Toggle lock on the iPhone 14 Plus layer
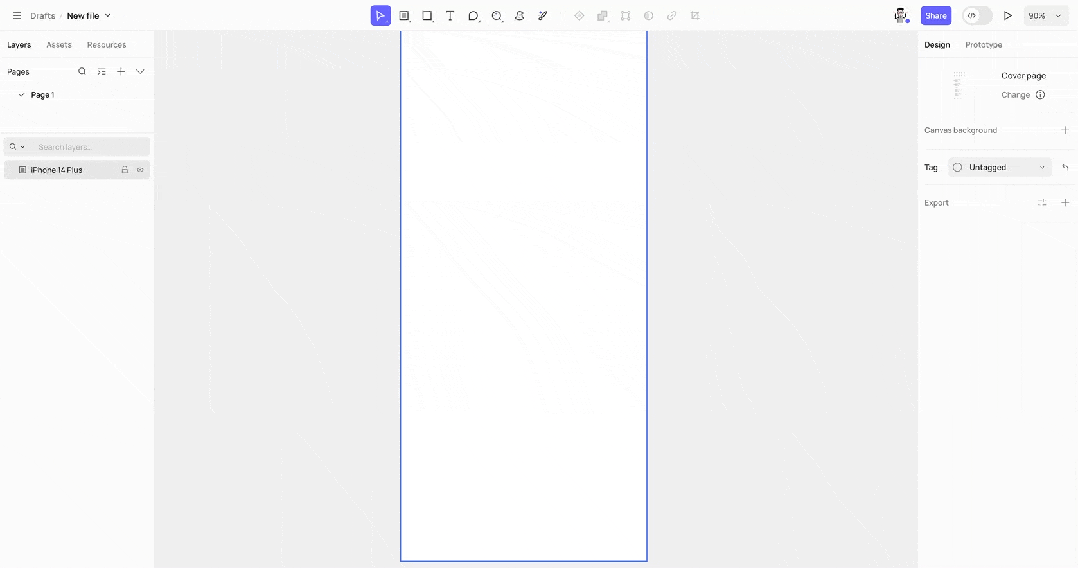This screenshot has height=568, width=1078. (125, 170)
